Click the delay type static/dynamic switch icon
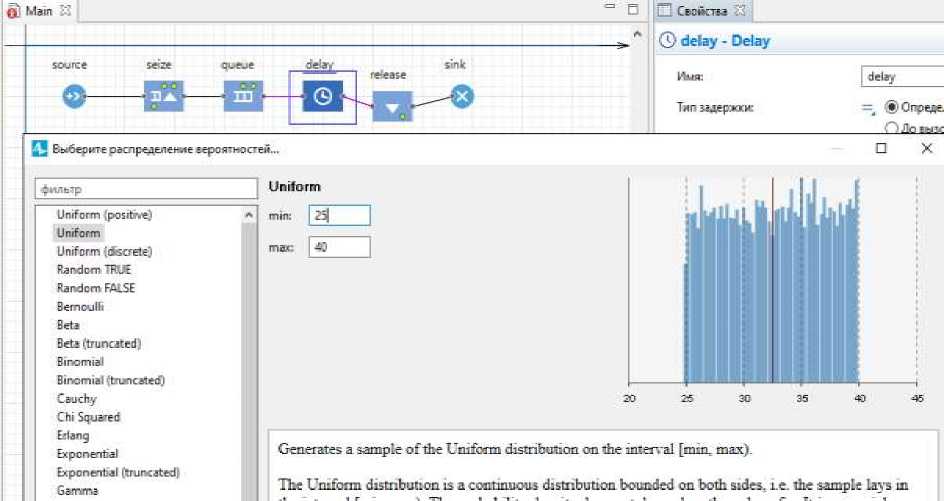 point(868,109)
